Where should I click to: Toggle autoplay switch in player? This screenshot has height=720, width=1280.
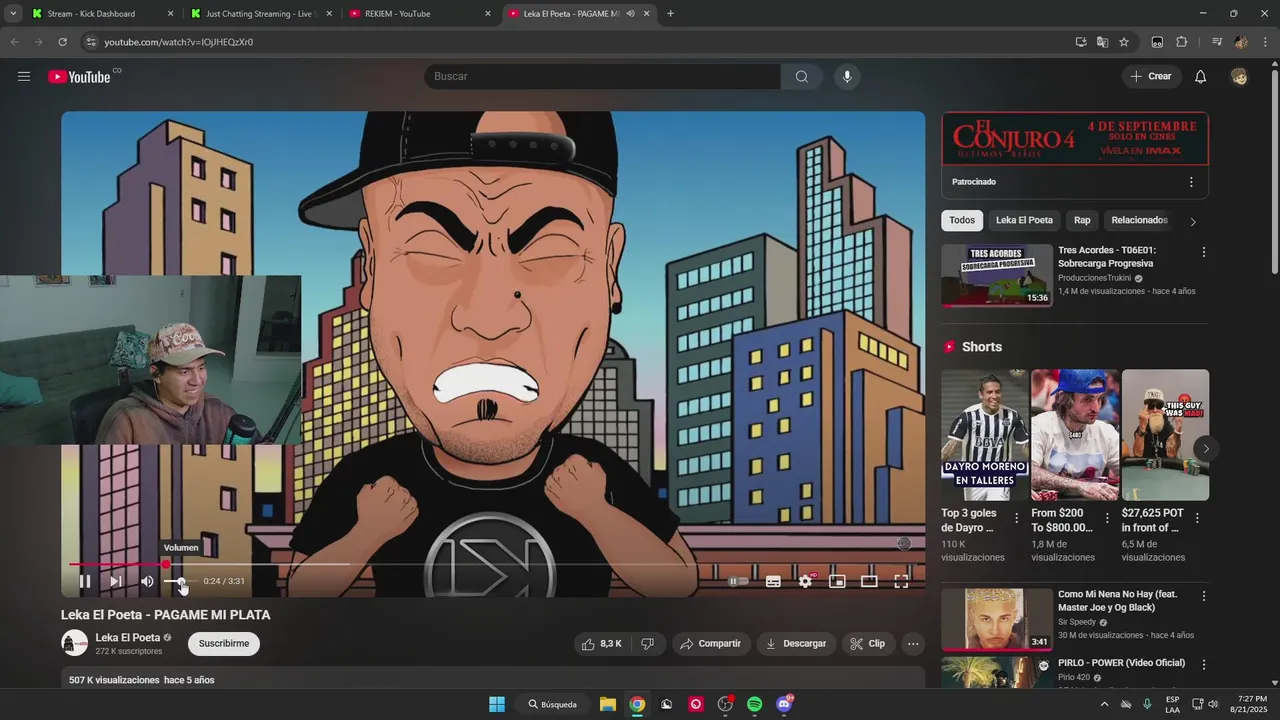(x=738, y=581)
